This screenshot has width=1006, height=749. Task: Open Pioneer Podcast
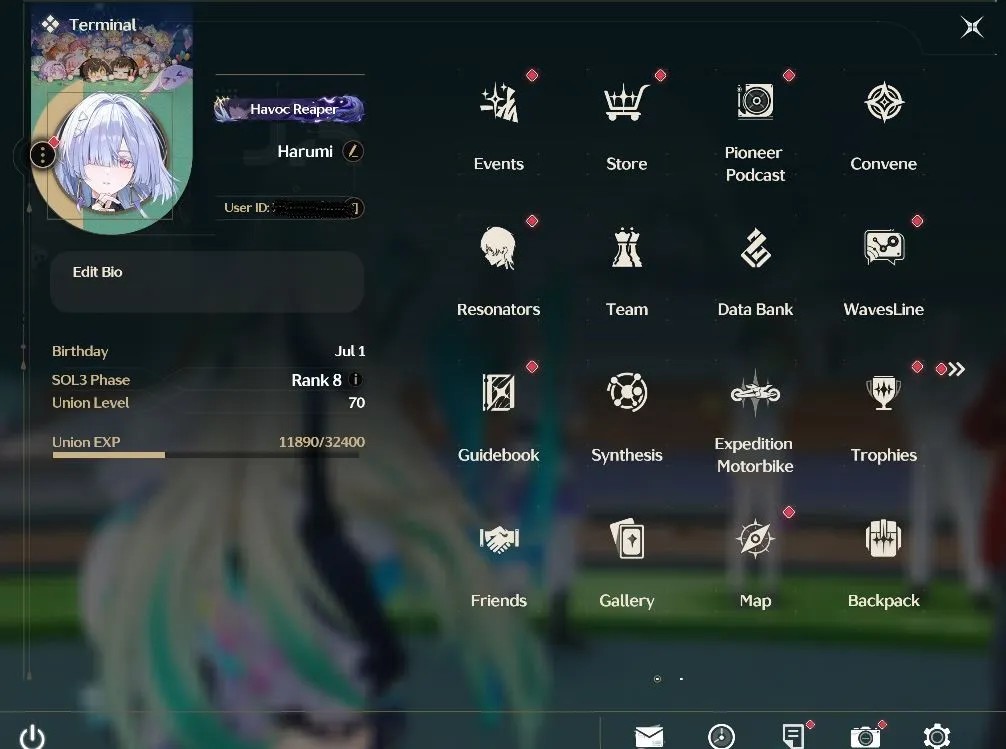pos(755,101)
